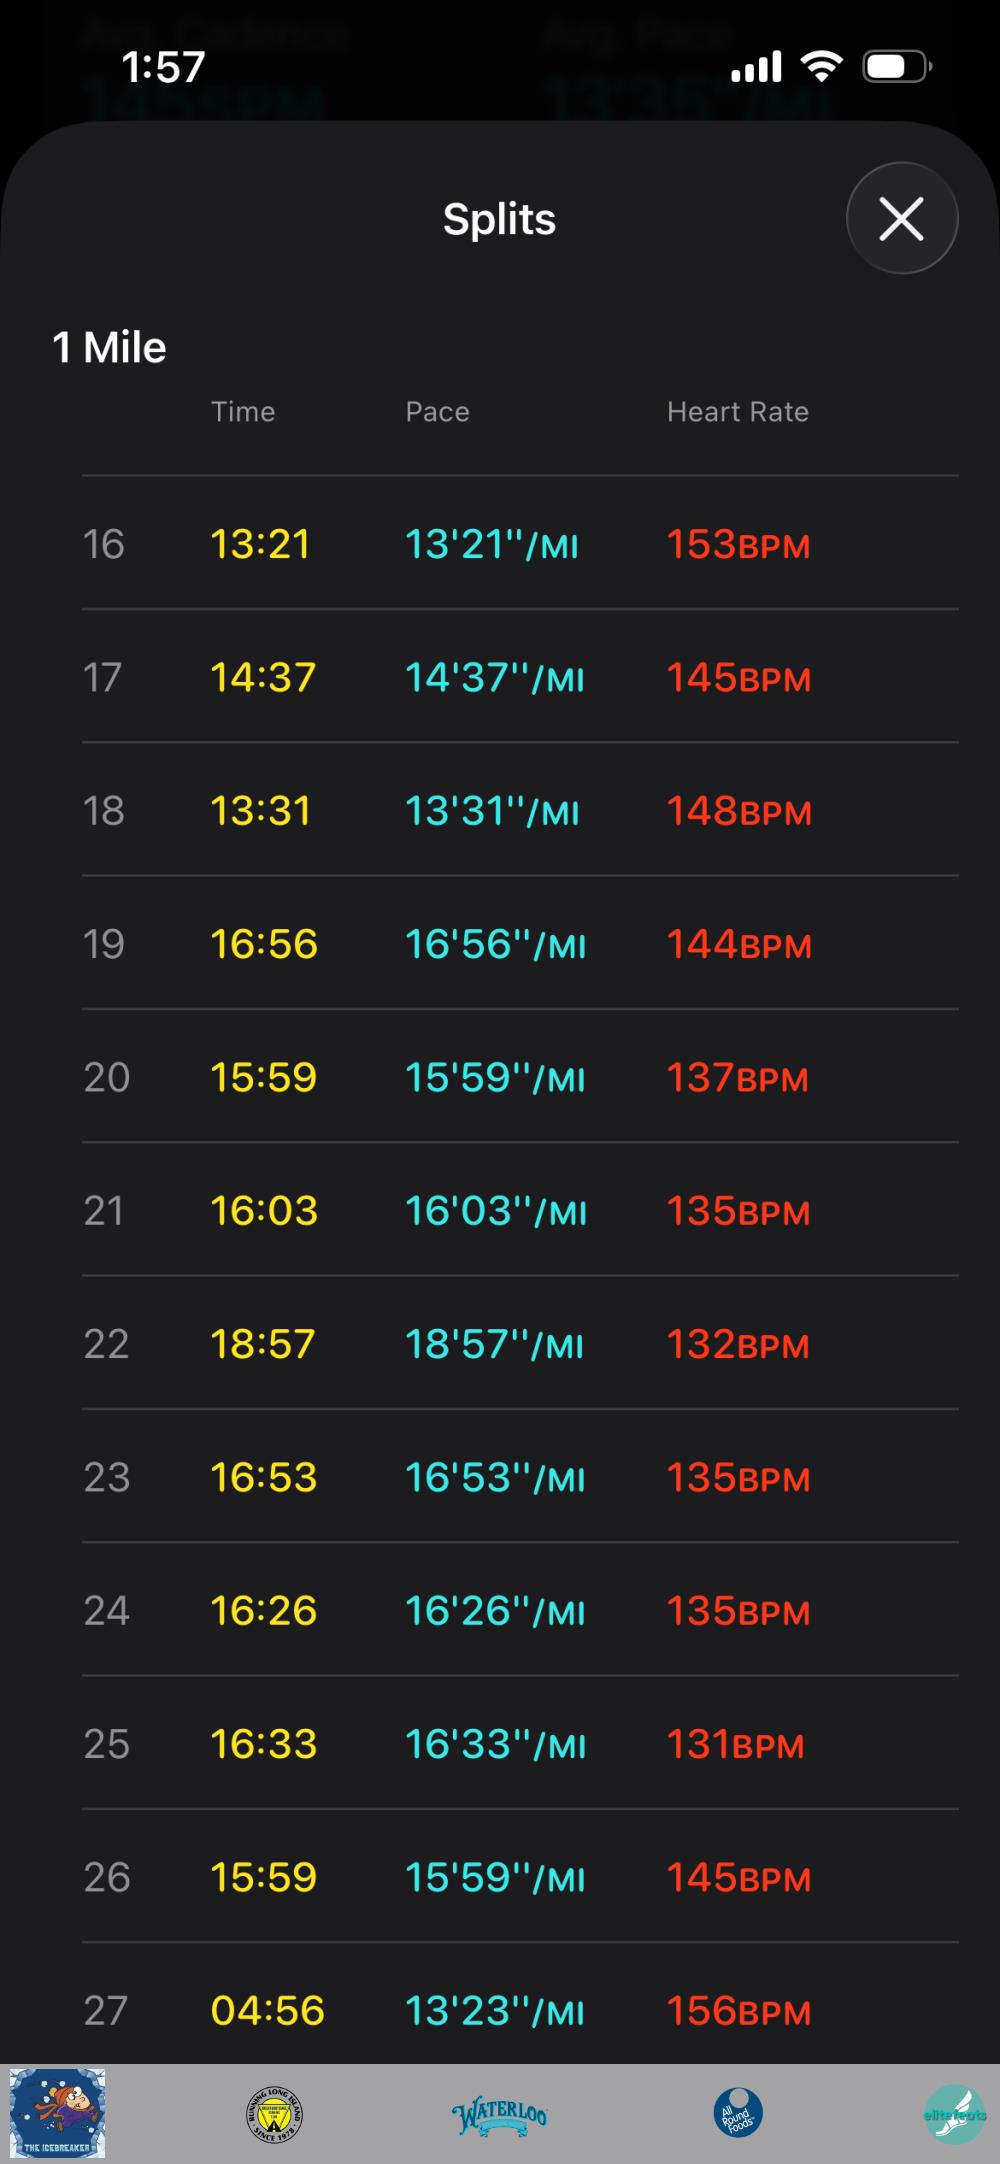This screenshot has width=1000, height=2164.
Task: Open the All Round Foods logo
Action: click(x=738, y=2114)
